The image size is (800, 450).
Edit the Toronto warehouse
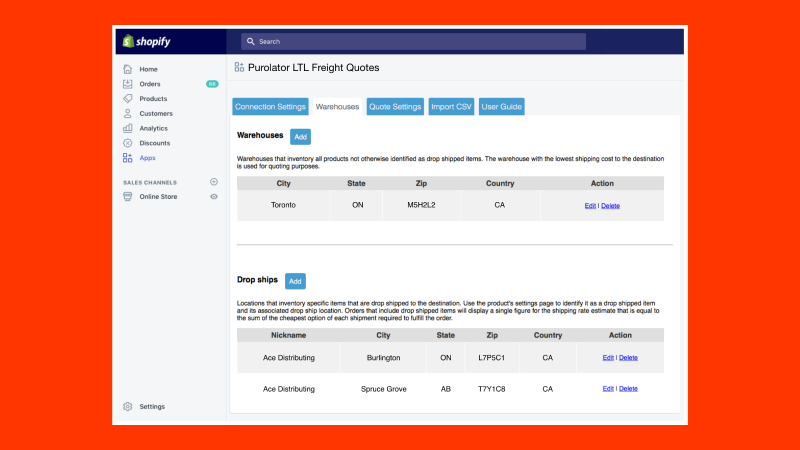(590, 206)
